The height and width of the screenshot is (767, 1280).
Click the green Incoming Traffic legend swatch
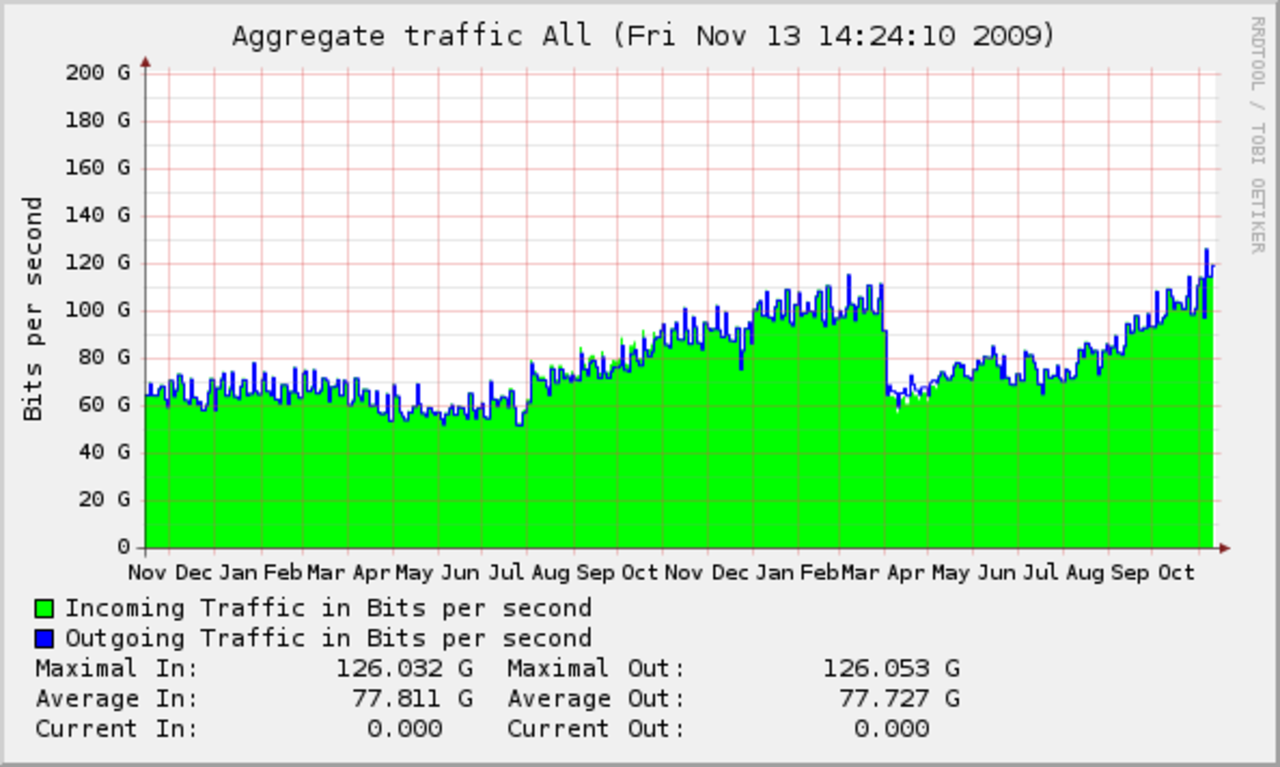pos(44,608)
